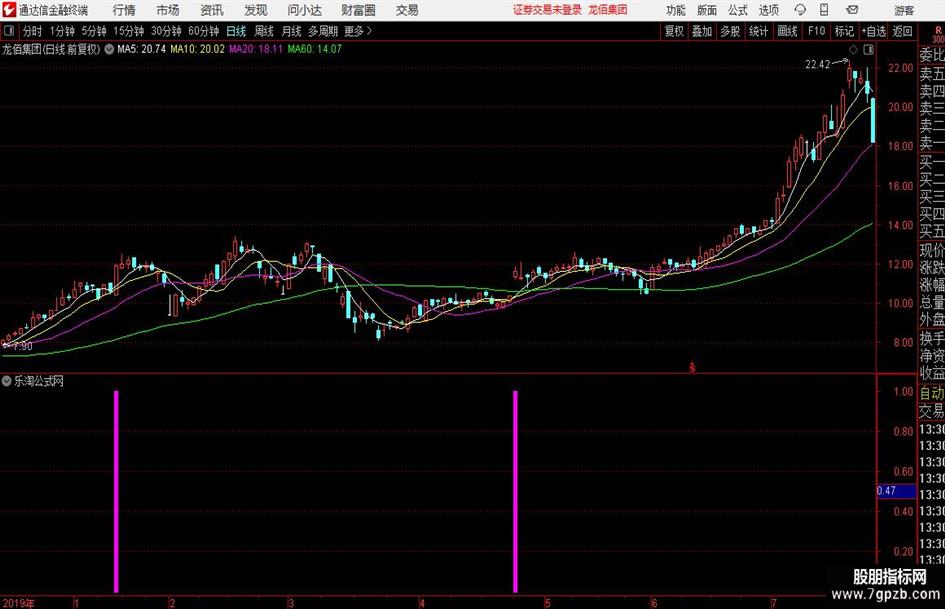Open the 交易 menu
Screen dimensions: 945x609
click(407, 10)
